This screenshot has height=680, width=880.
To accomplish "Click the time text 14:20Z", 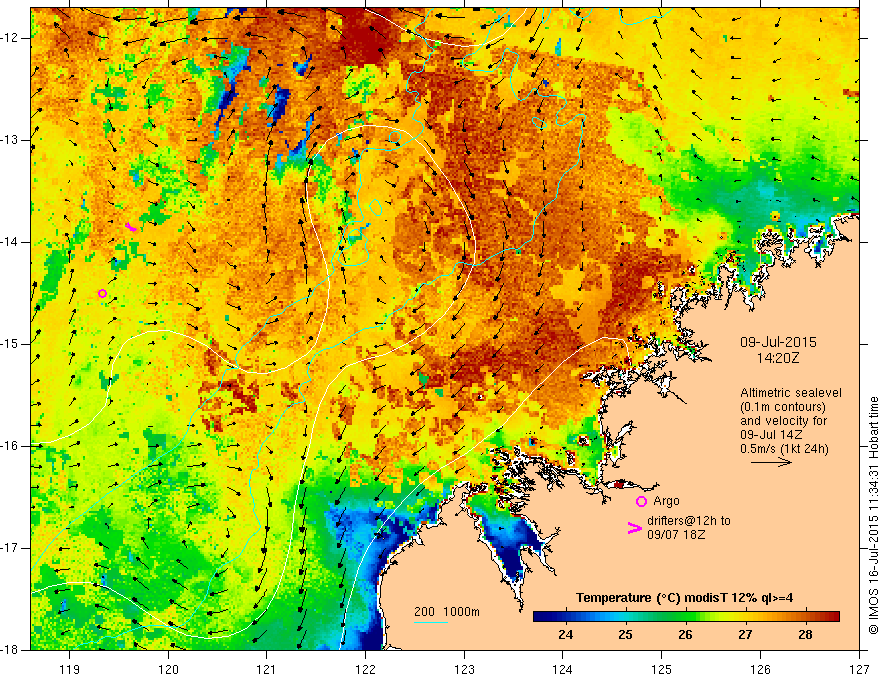I will (777, 358).
